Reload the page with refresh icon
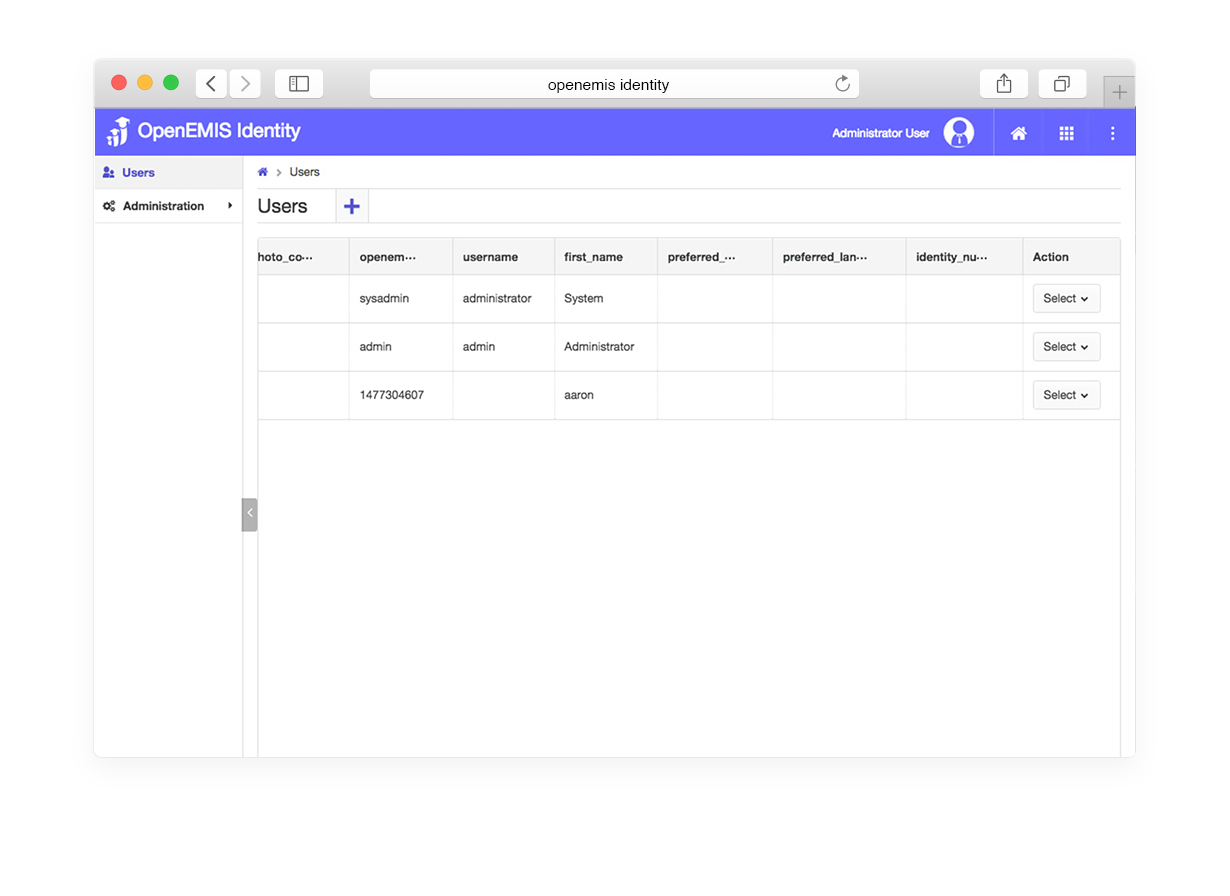 [x=843, y=84]
